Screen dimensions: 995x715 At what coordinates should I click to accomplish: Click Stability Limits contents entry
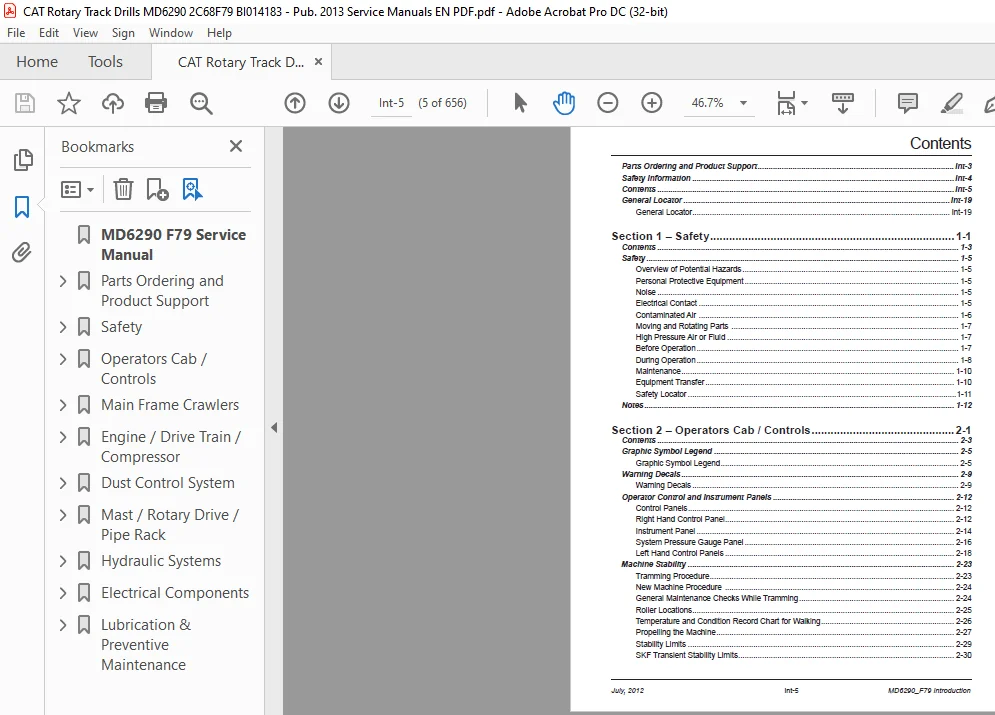[803, 644]
